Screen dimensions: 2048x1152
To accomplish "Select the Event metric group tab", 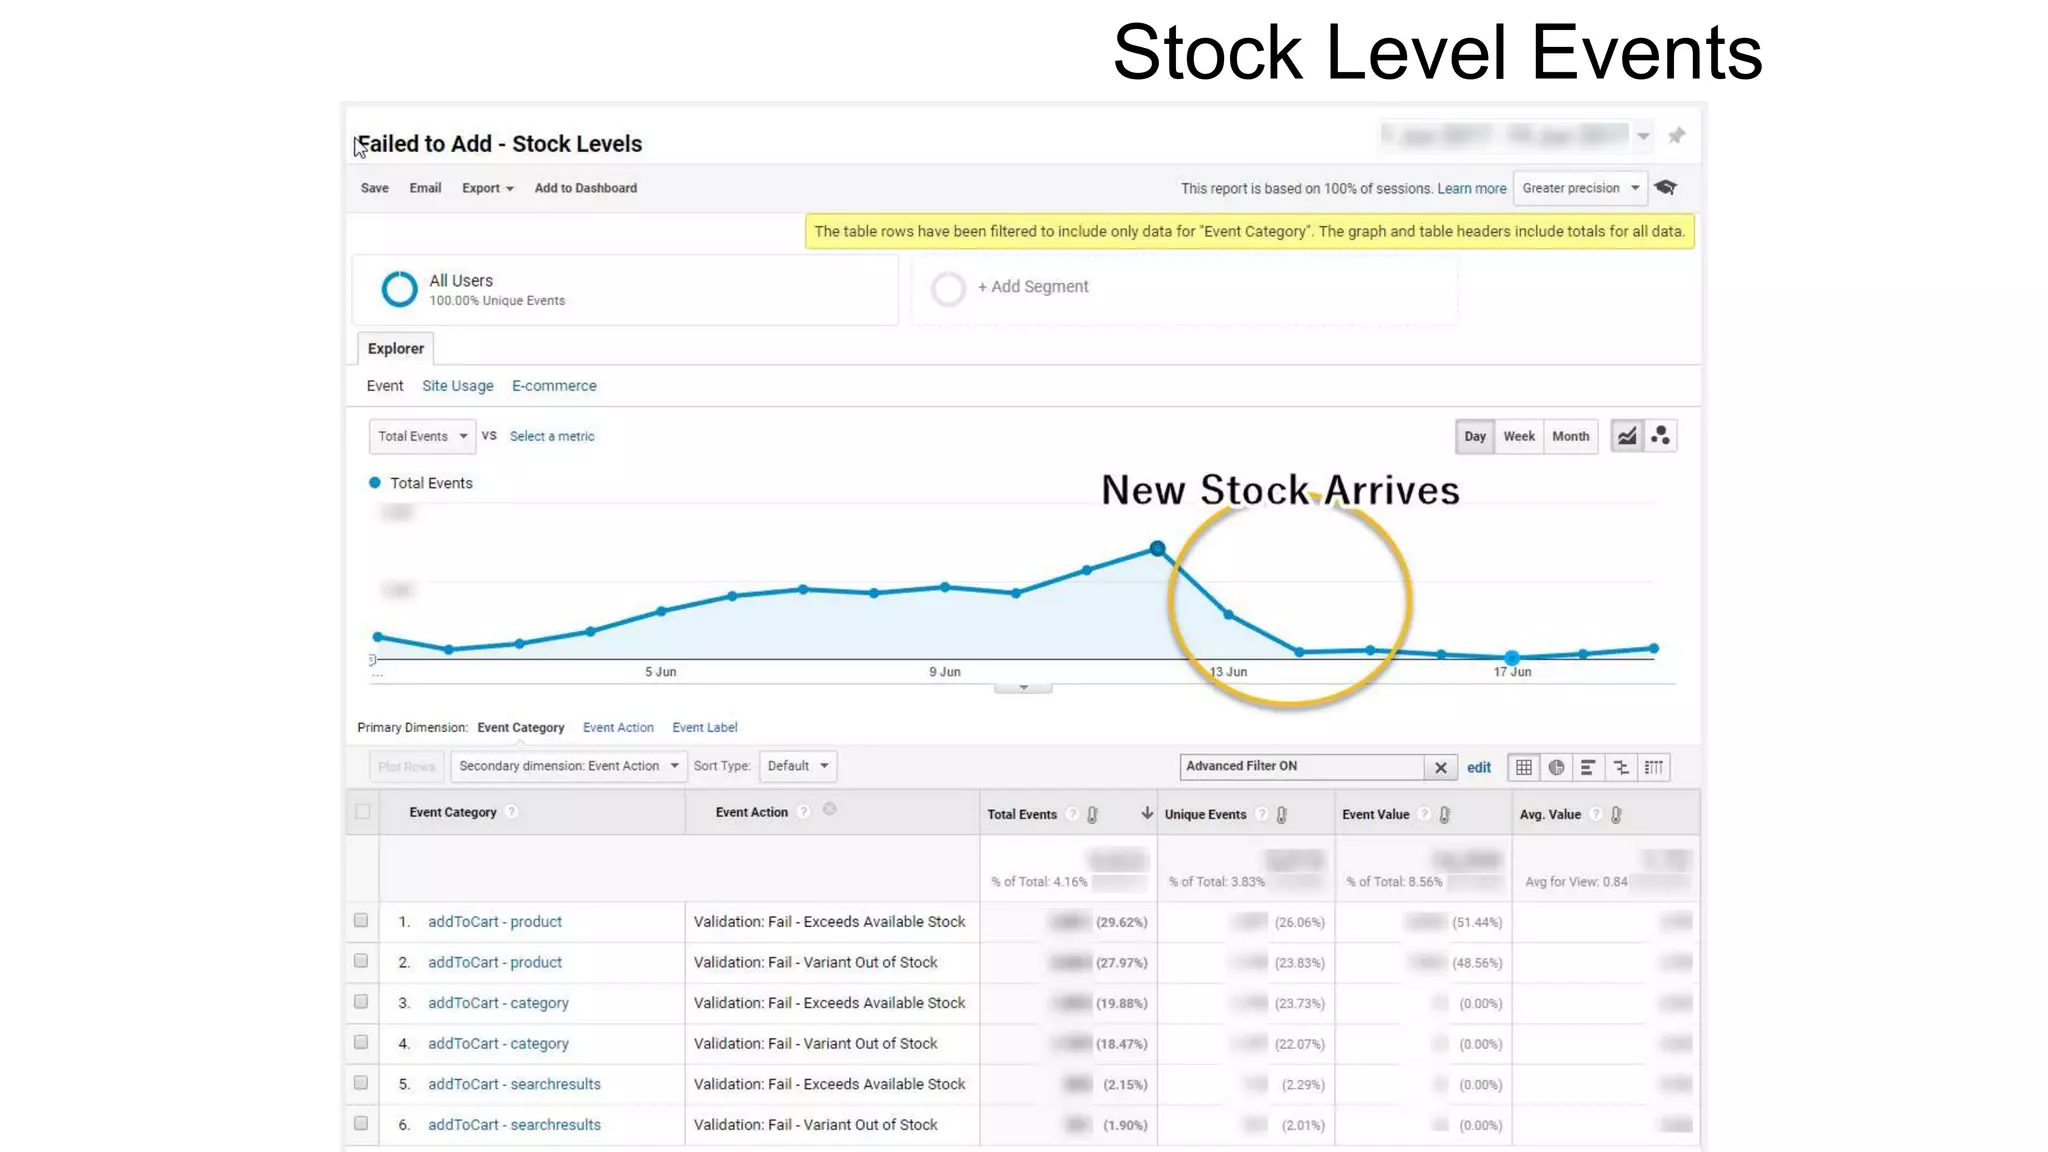I will [385, 386].
